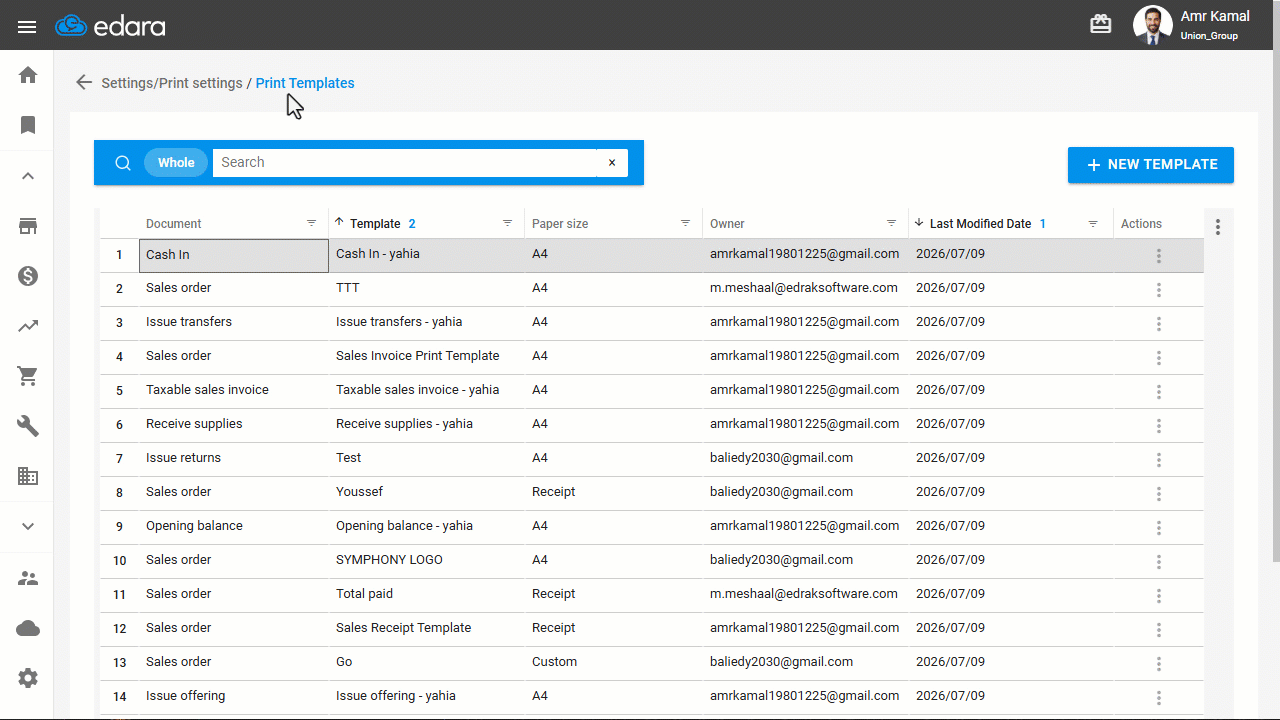Open the Paper size column filter menu
Image resolution: width=1280 pixels, height=720 pixels.
686,224
